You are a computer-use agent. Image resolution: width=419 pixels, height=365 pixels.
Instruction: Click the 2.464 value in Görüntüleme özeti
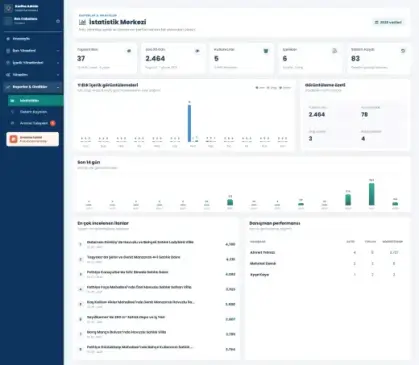317,115
